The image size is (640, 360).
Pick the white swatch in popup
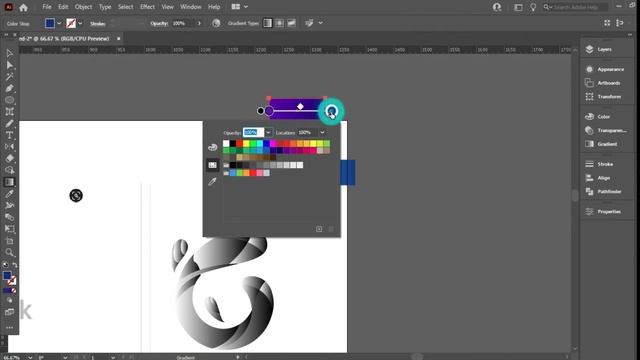[226, 144]
